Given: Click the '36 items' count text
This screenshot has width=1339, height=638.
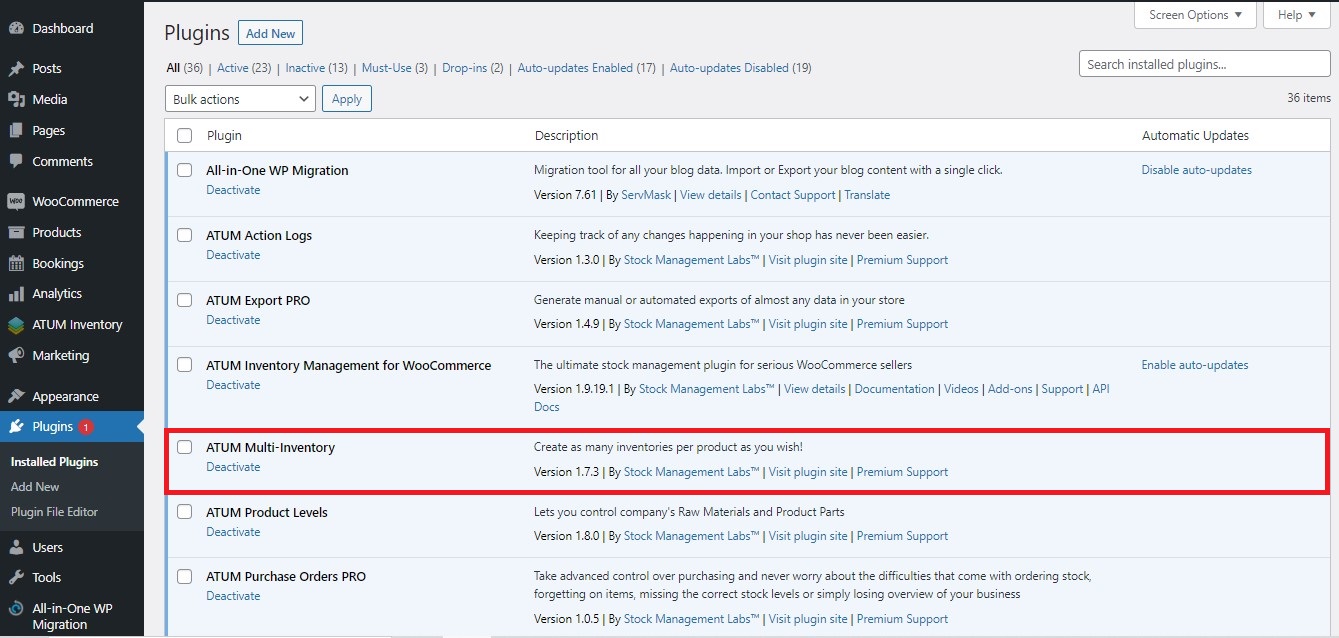Looking at the screenshot, I should pyautogui.click(x=1309, y=98).
